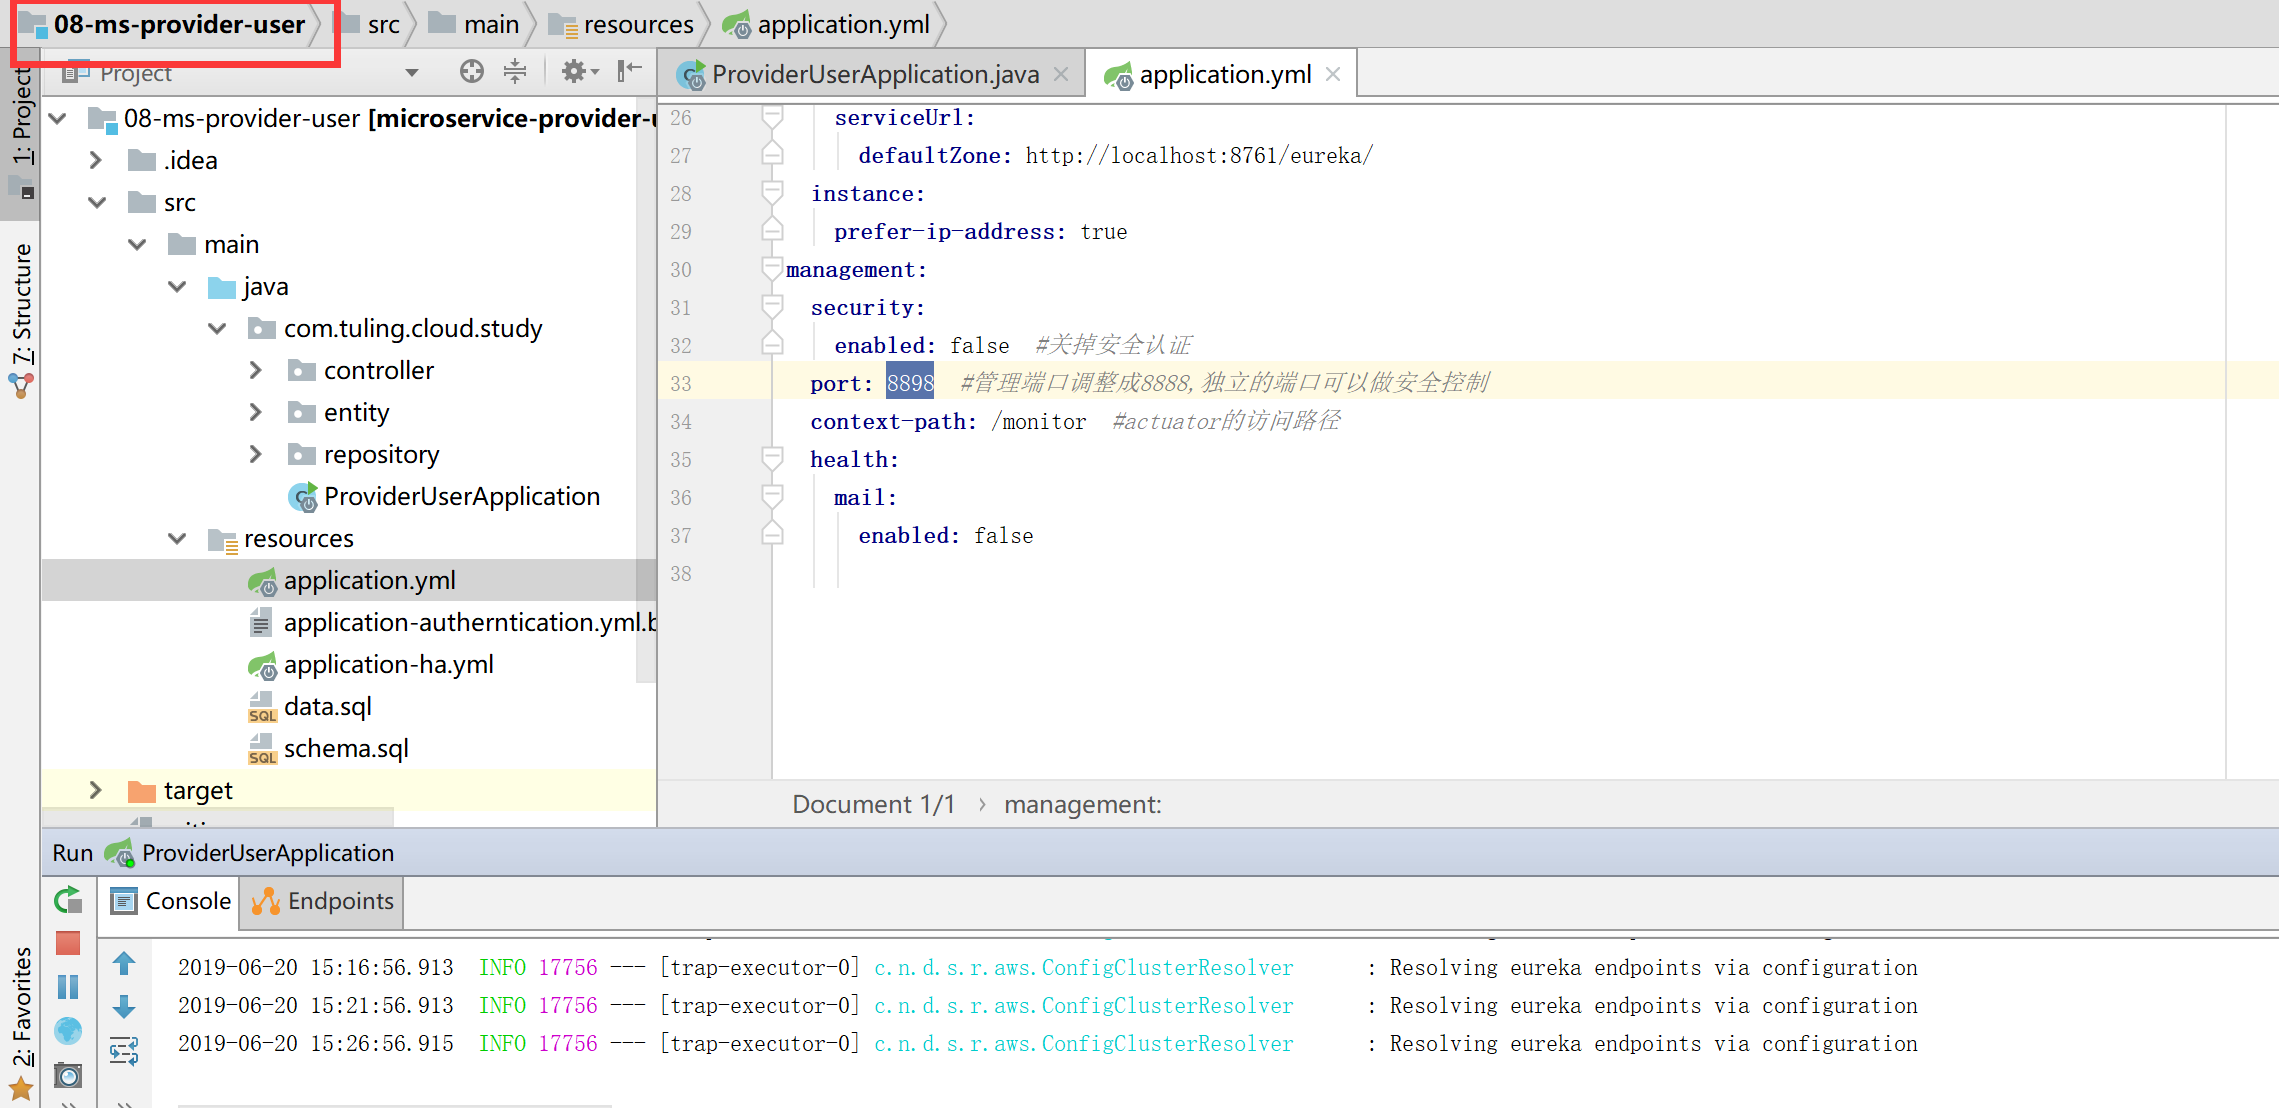The height and width of the screenshot is (1108, 2279).
Task: Hide the Project tool window
Action: pos(629,72)
